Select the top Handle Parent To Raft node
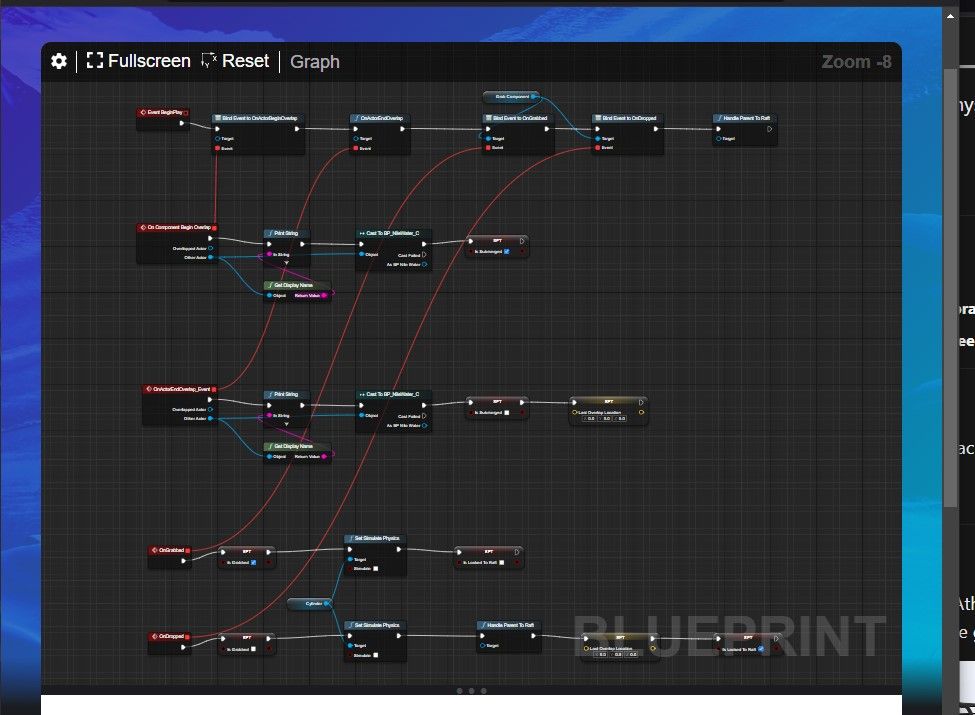Screen dimensions: 975x715 [x=744, y=129]
